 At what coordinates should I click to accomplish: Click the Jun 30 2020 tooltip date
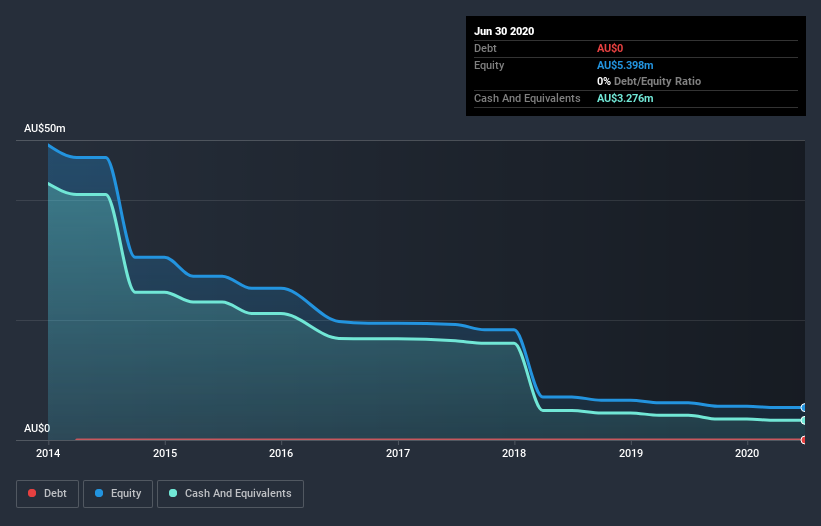[504, 31]
